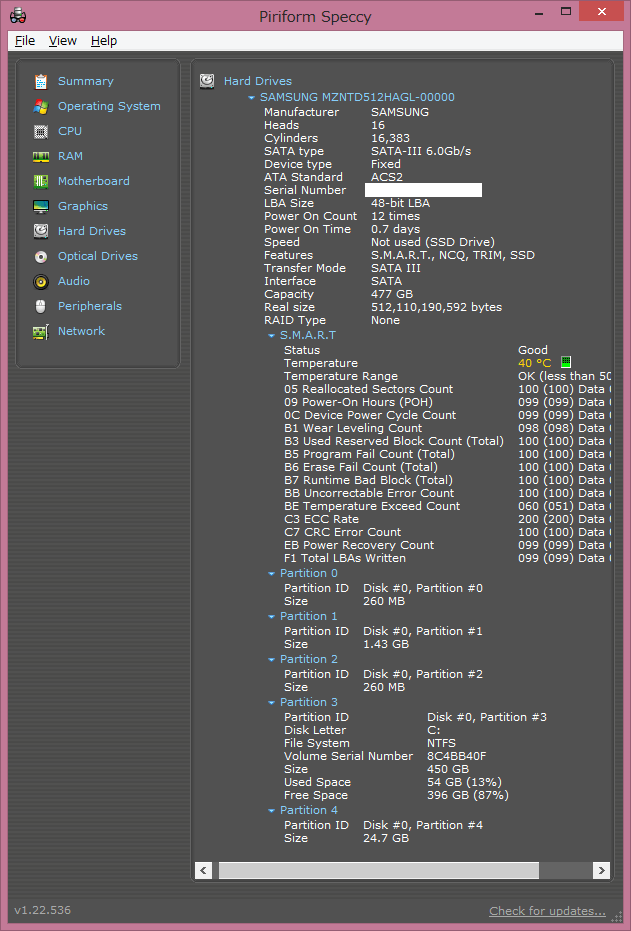Collapse the Partition 0 node

[271, 574]
